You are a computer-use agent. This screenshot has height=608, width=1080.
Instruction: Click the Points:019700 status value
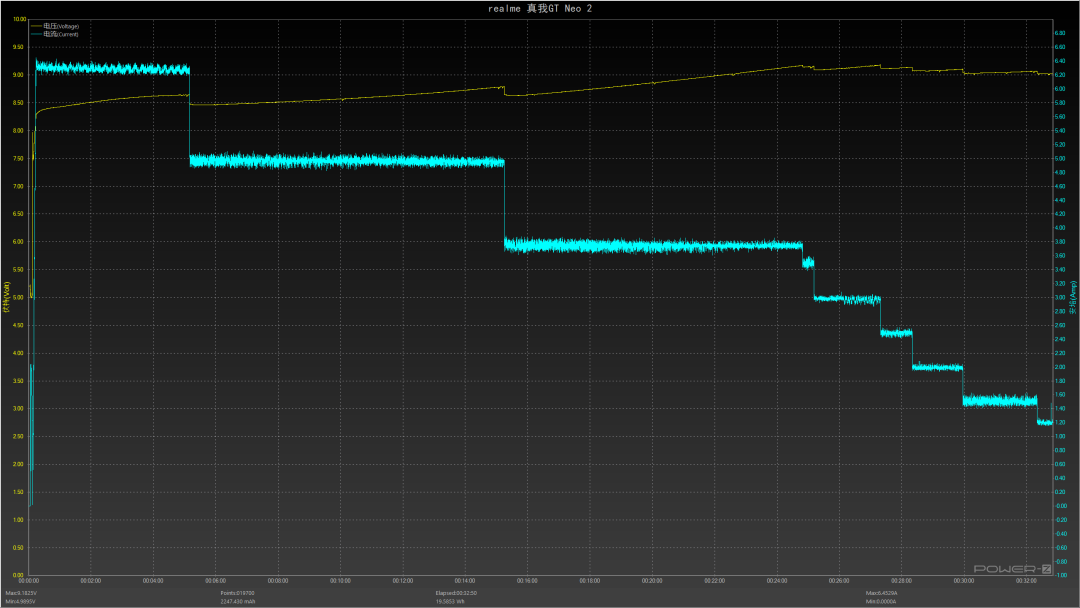click(237, 593)
